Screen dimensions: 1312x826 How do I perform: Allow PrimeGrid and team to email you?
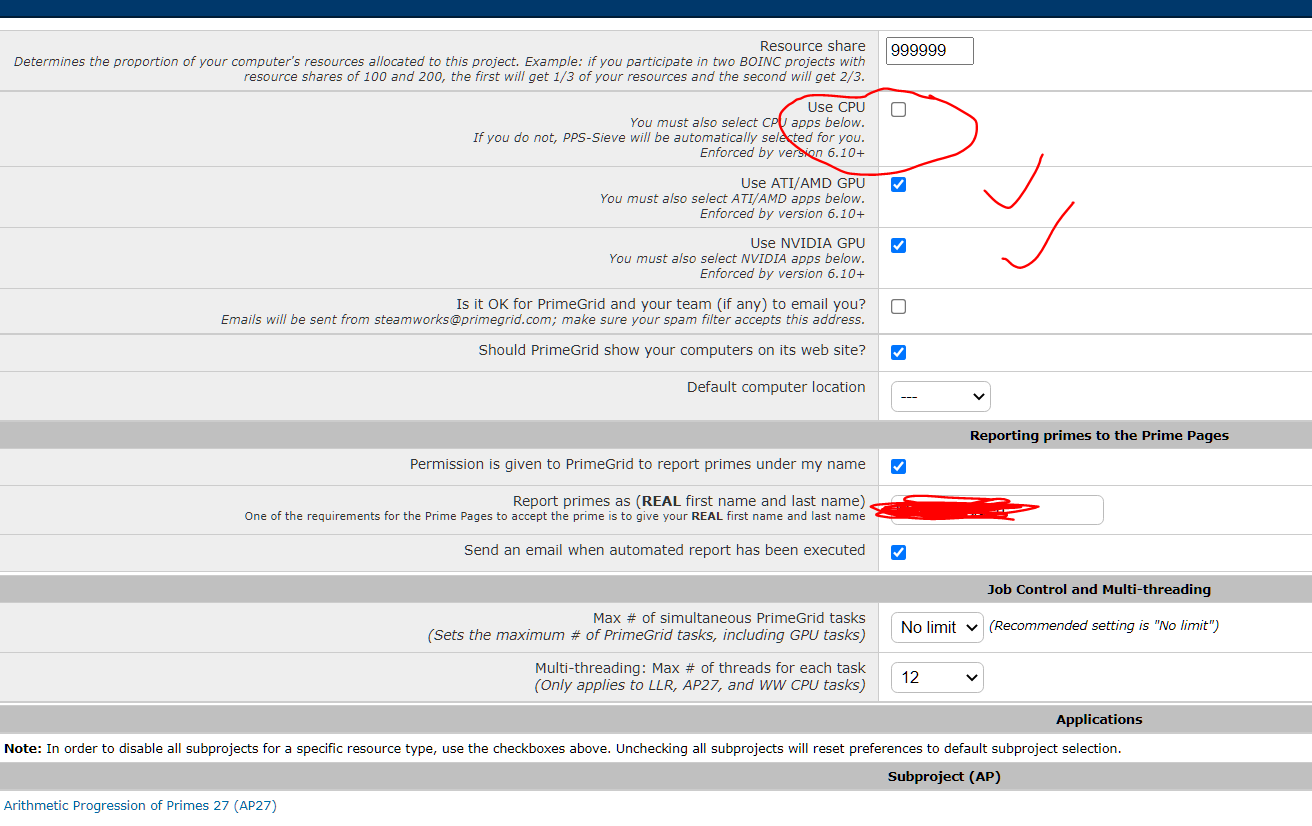click(x=898, y=307)
